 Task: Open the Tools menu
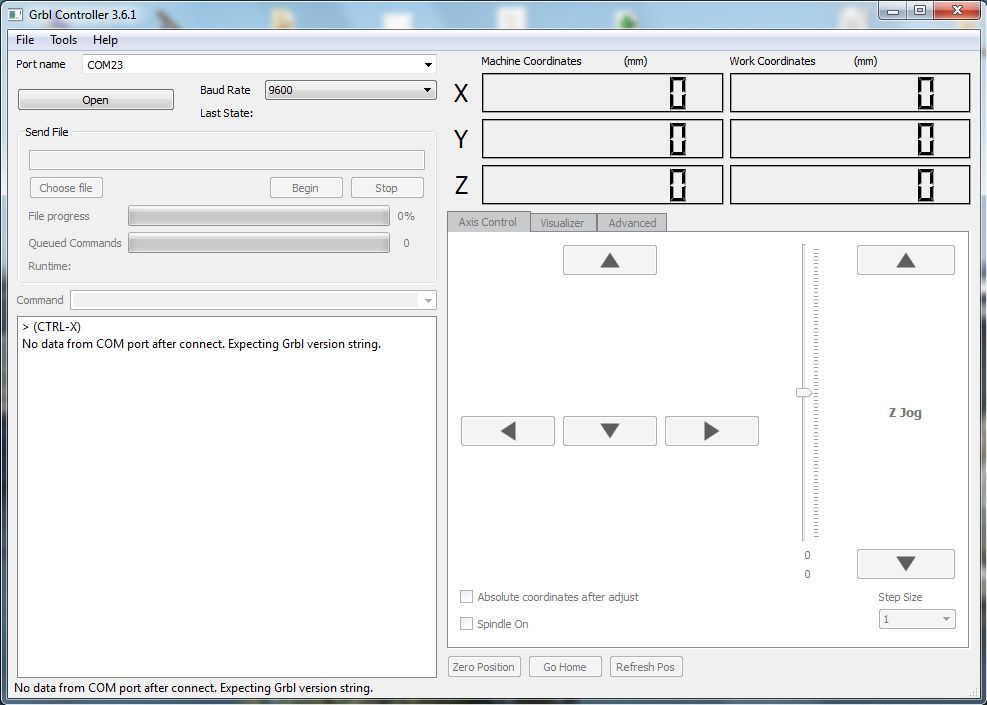tap(64, 40)
